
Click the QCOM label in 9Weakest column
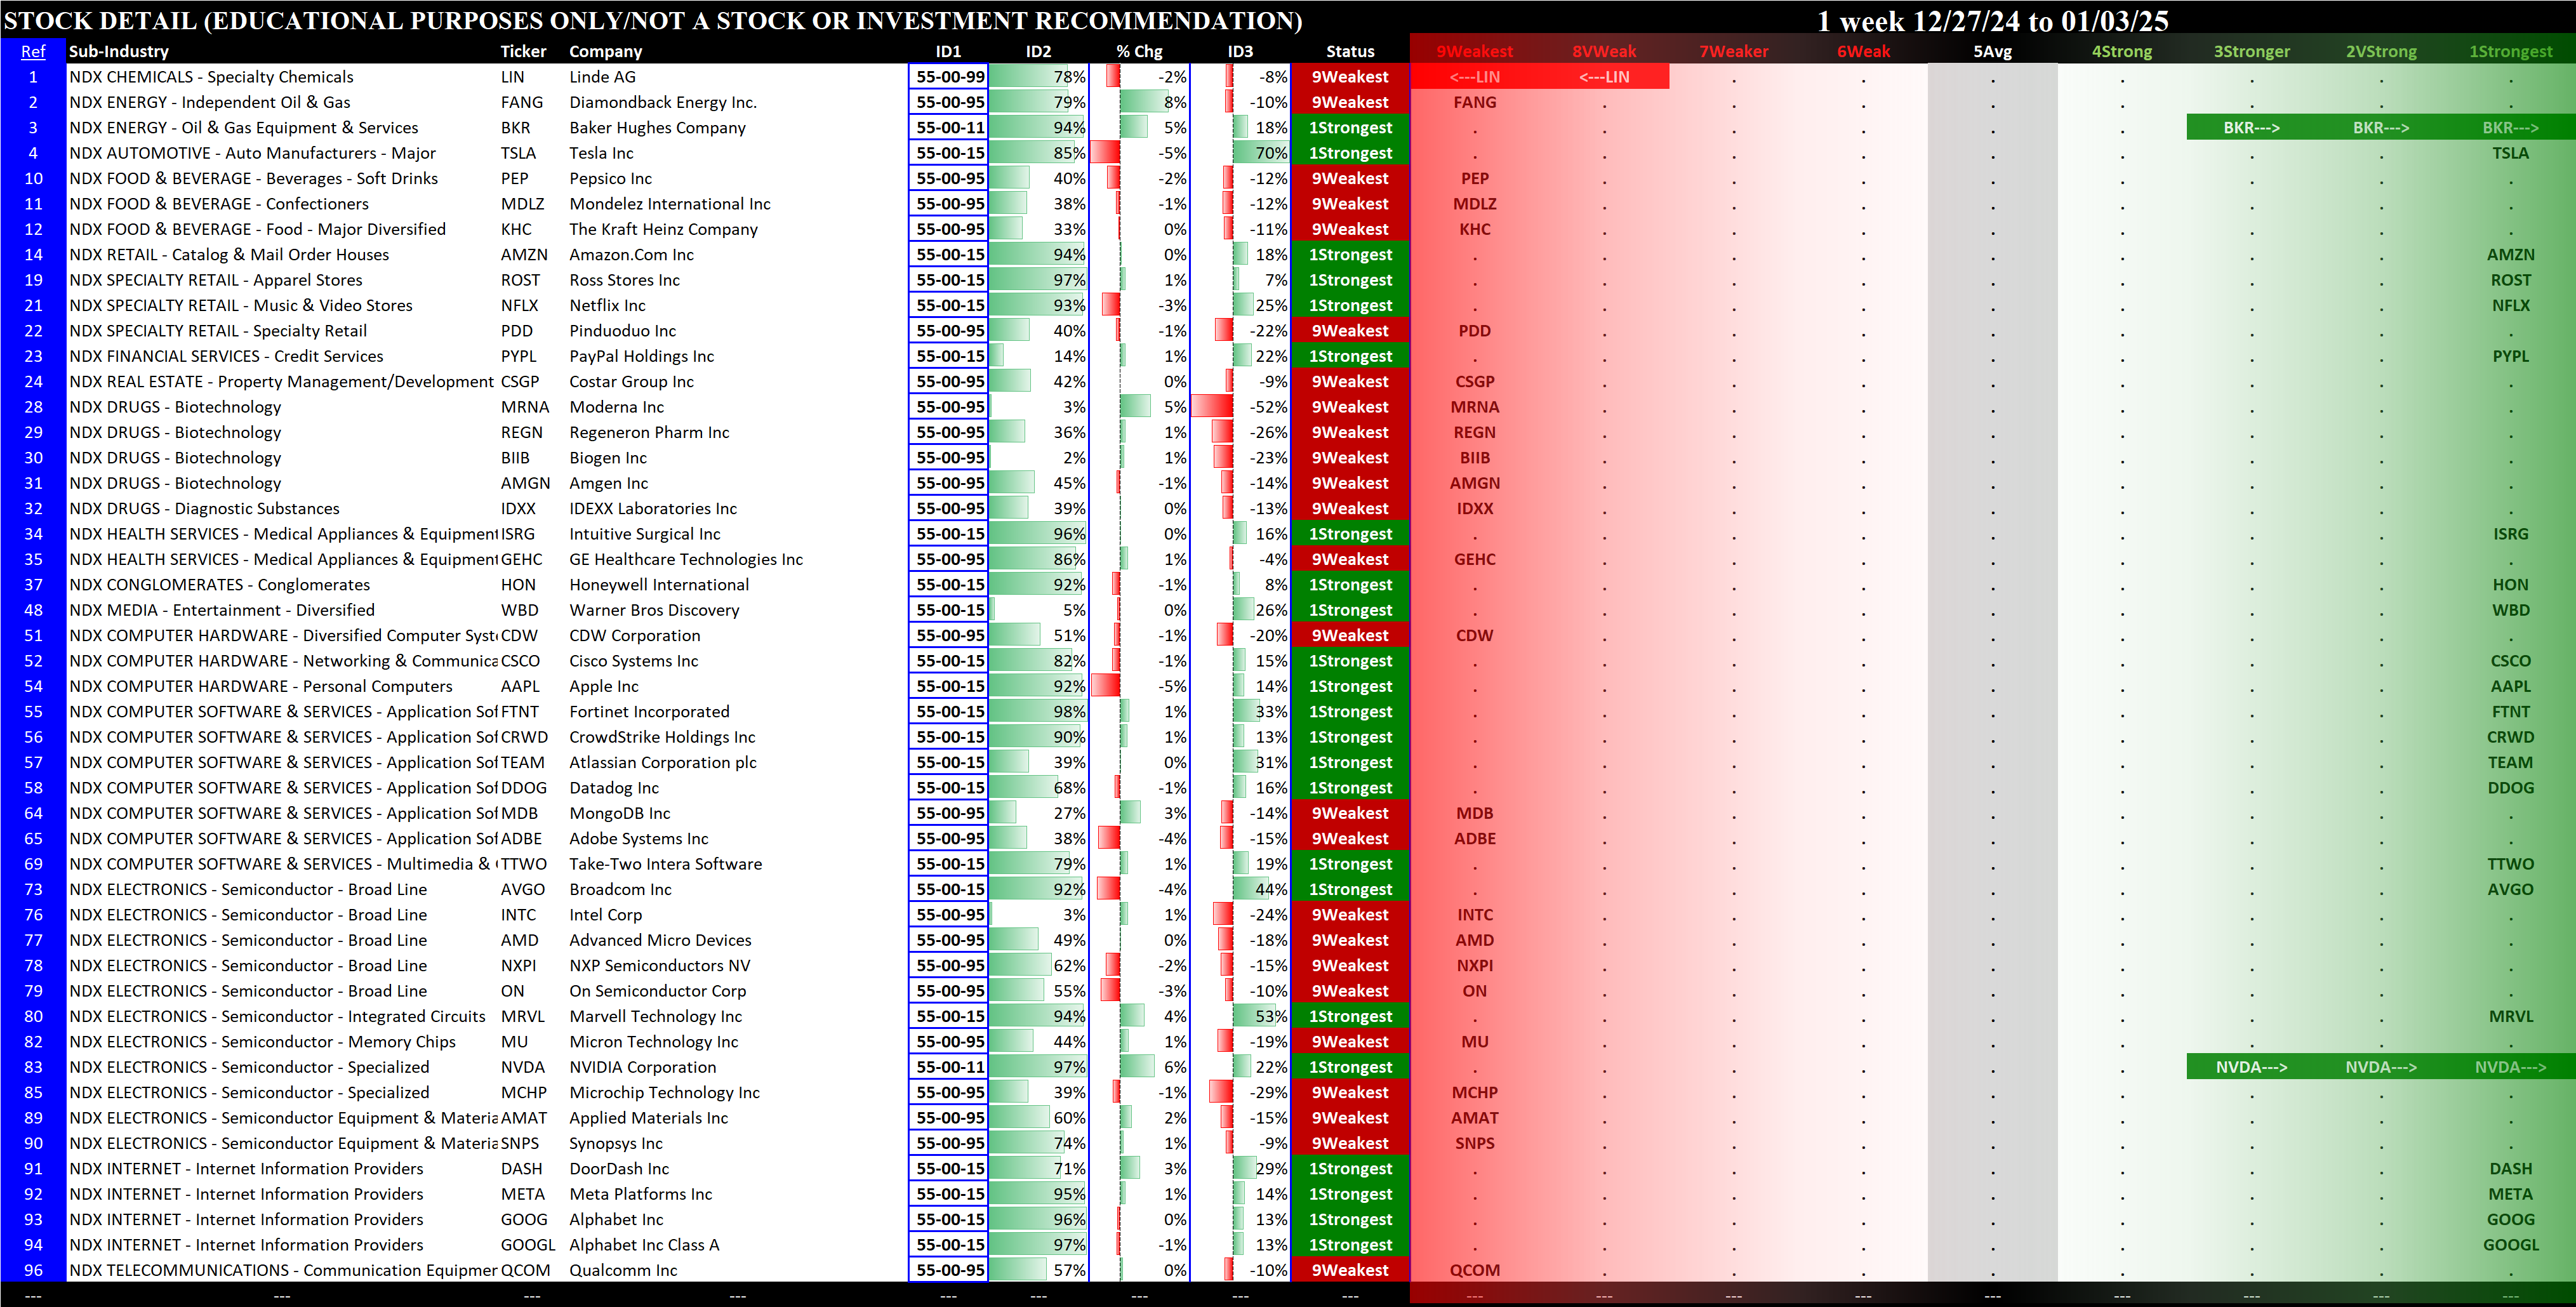click(1474, 1270)
